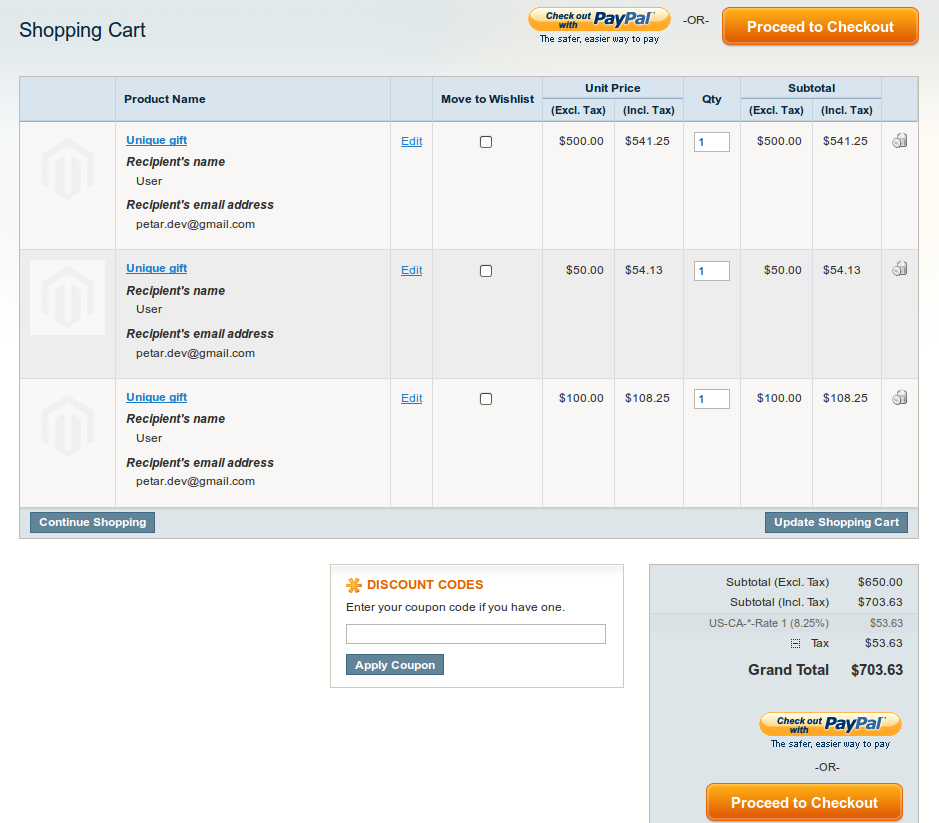The image size is (939, 823).
Task: Click product thumbnail of the $500.00 item
Action: click(68, 169)
